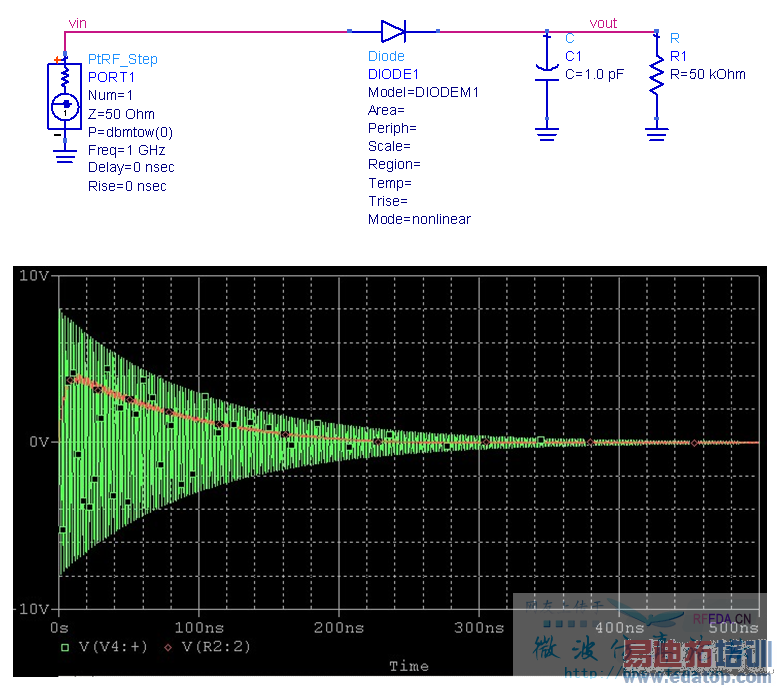
Task: Click the ground symbol under resistor R1
Action: pos(657,134)
